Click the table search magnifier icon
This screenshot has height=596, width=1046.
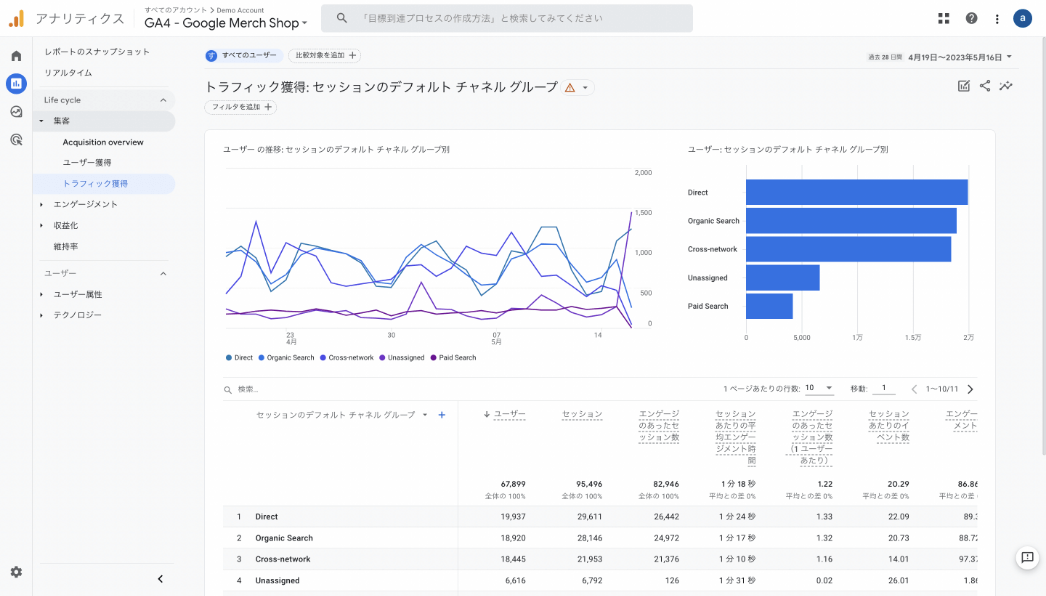click(228, 390)
